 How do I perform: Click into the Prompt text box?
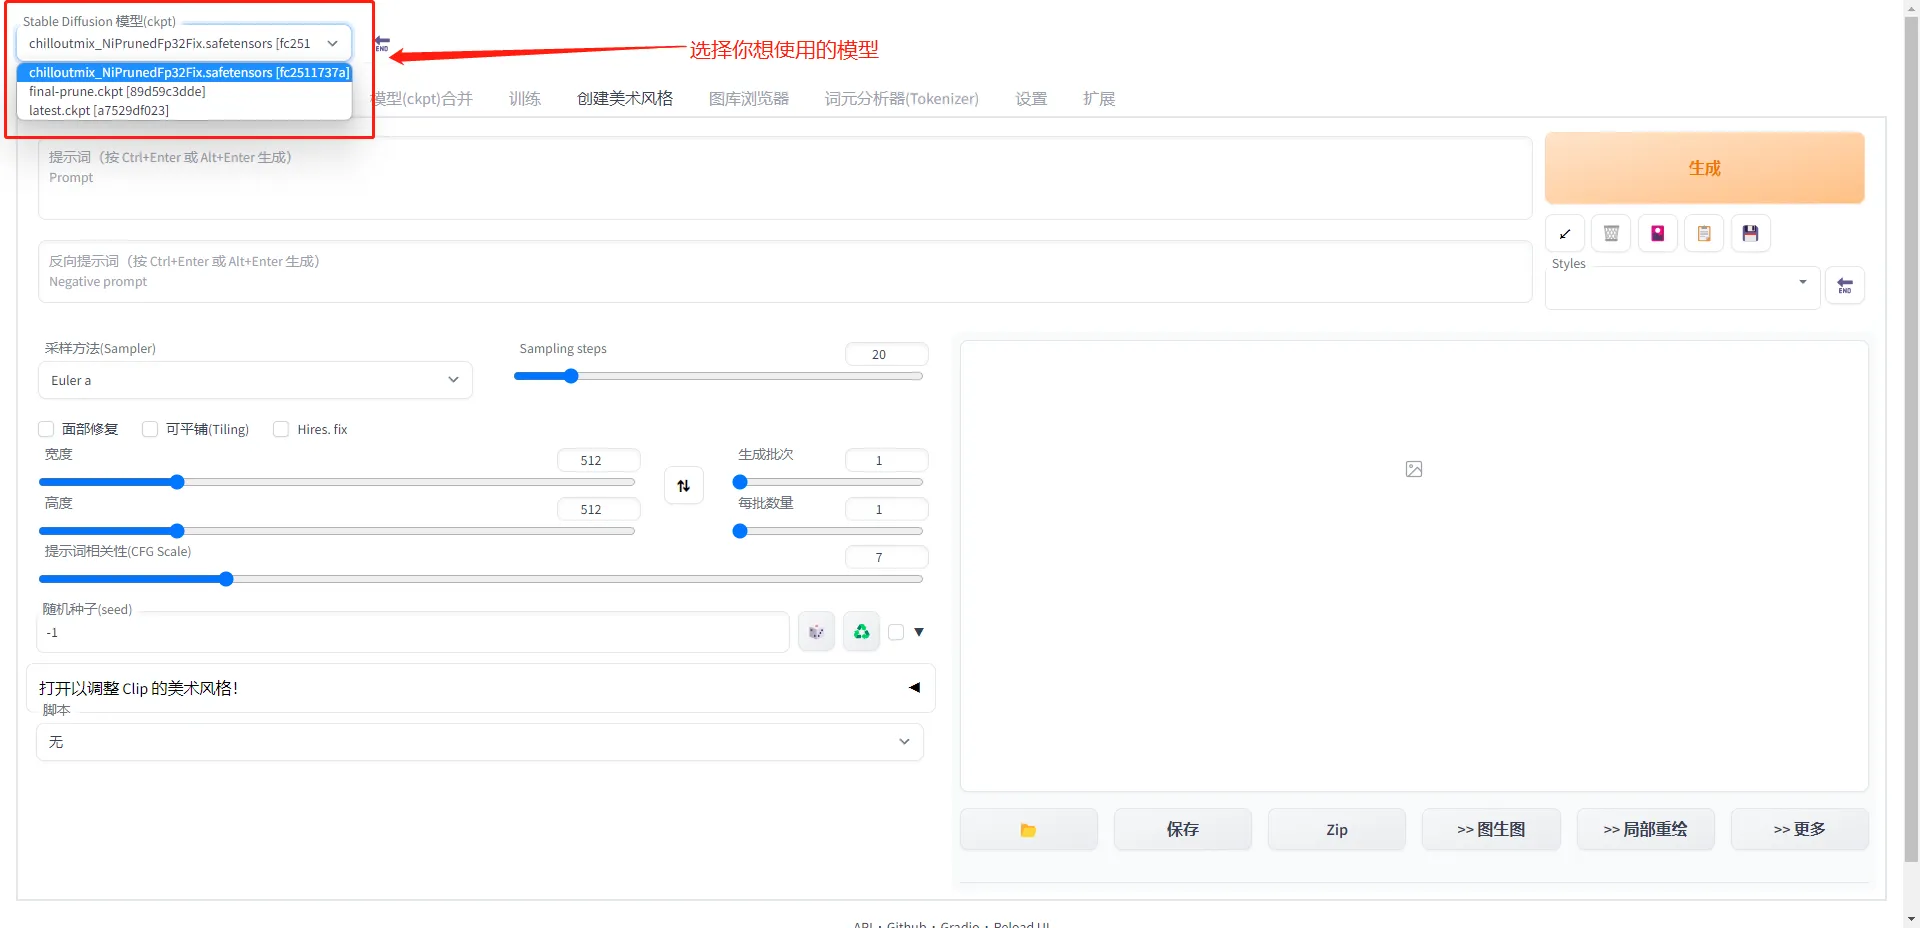785,178
